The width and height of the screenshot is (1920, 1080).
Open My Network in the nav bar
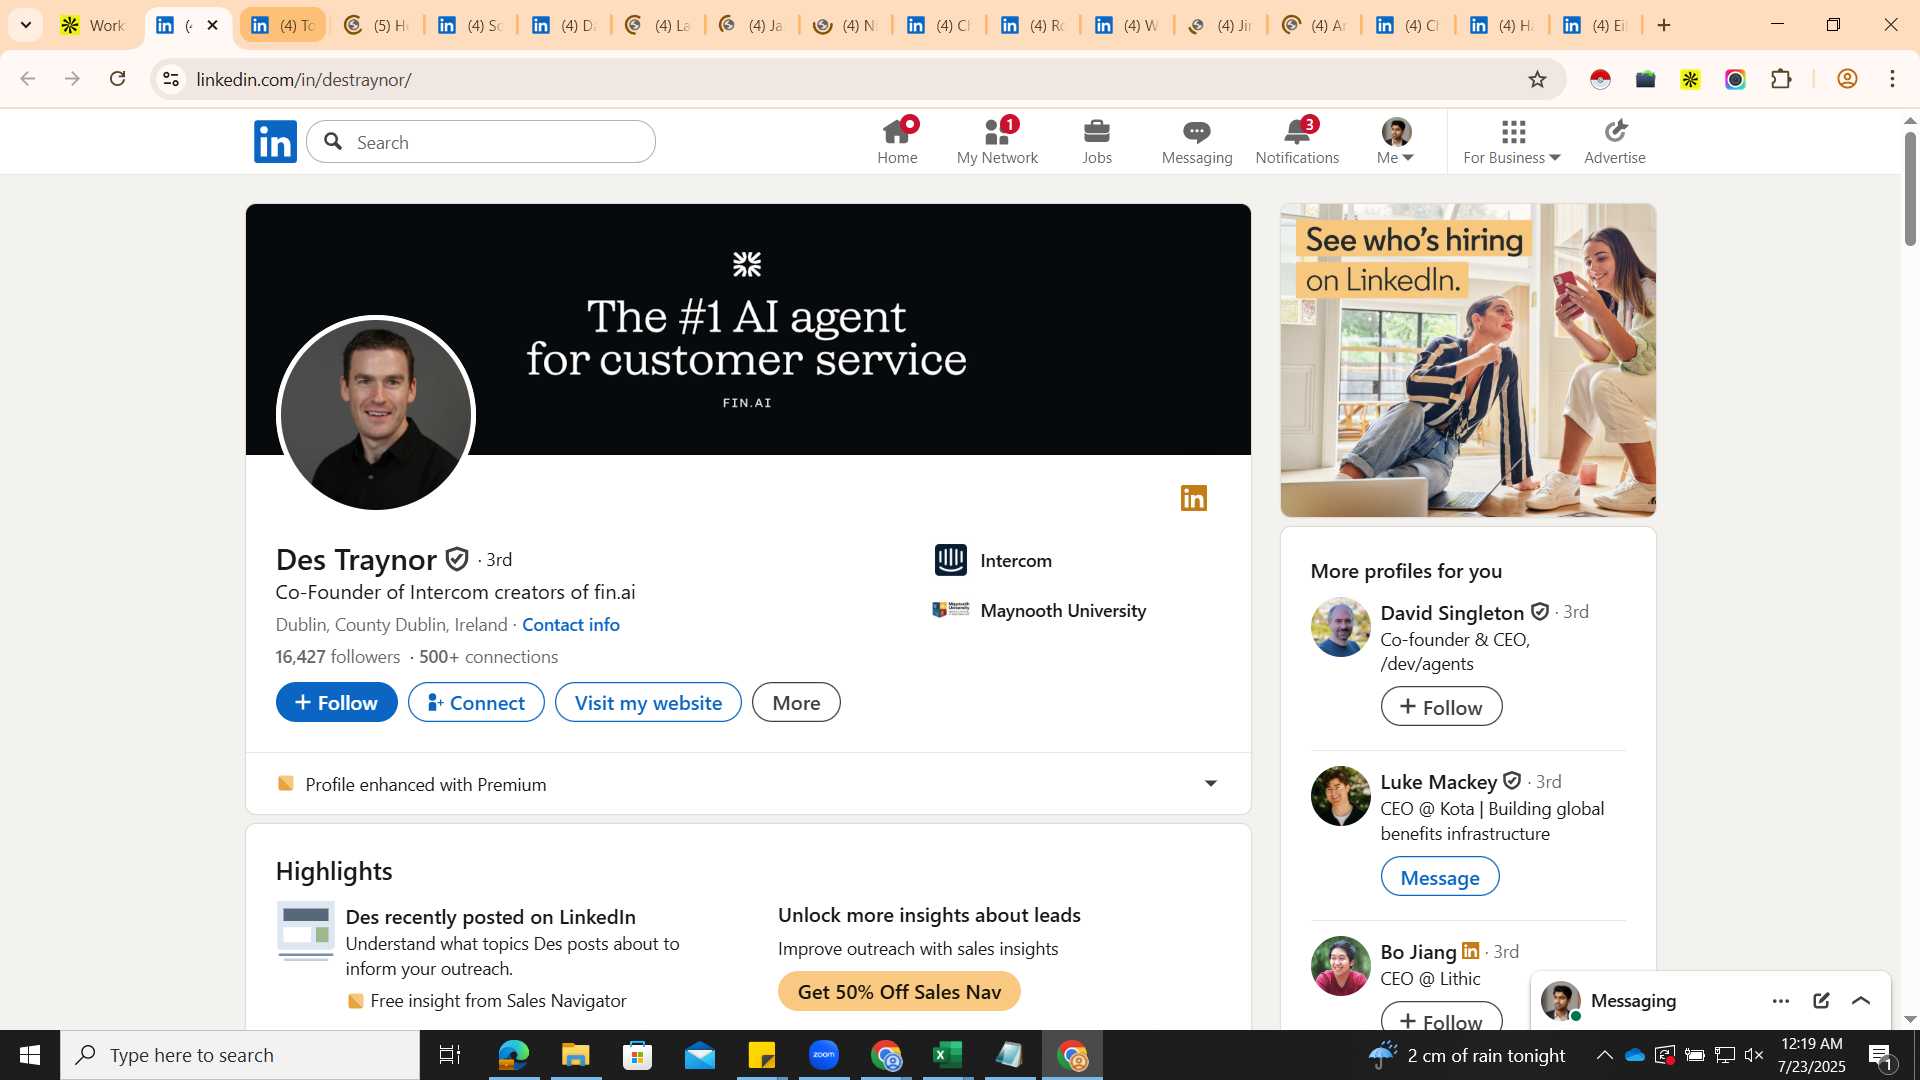coord(997,141)
